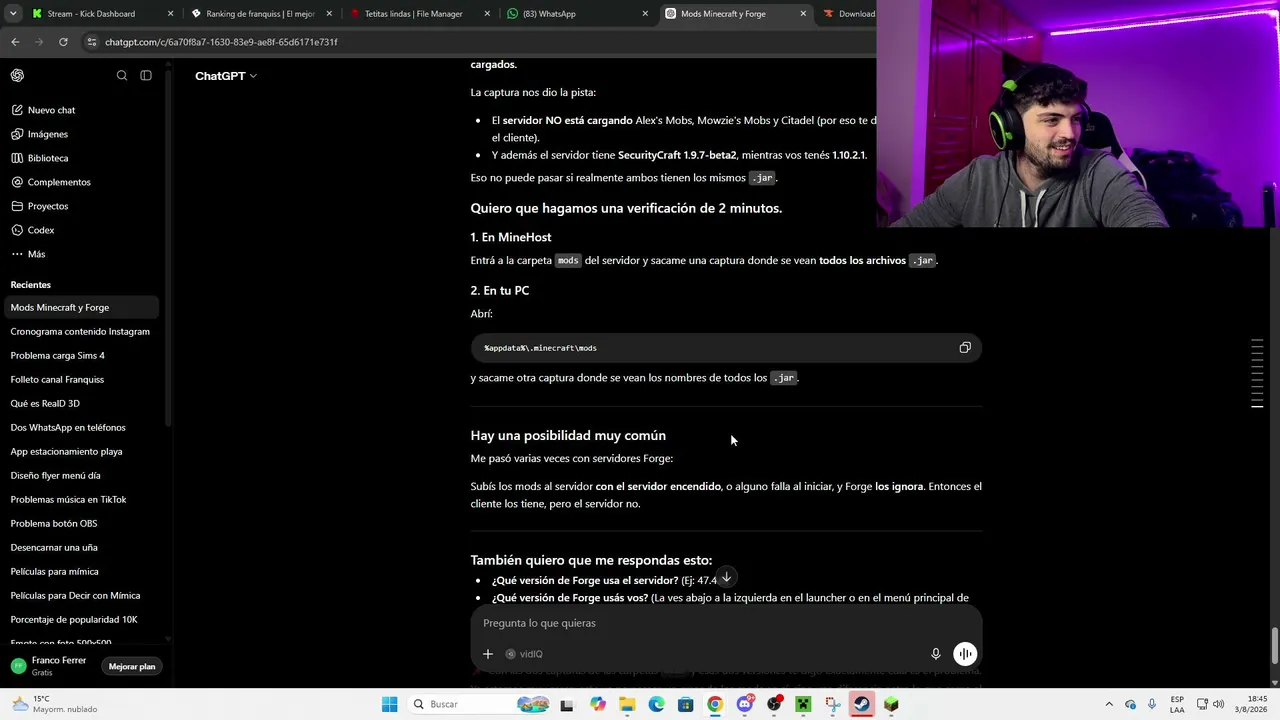The height and width of the screenshot is (720, 1280).
Task: Click the site info icon in address bar
Action: (x=92, y=42)
